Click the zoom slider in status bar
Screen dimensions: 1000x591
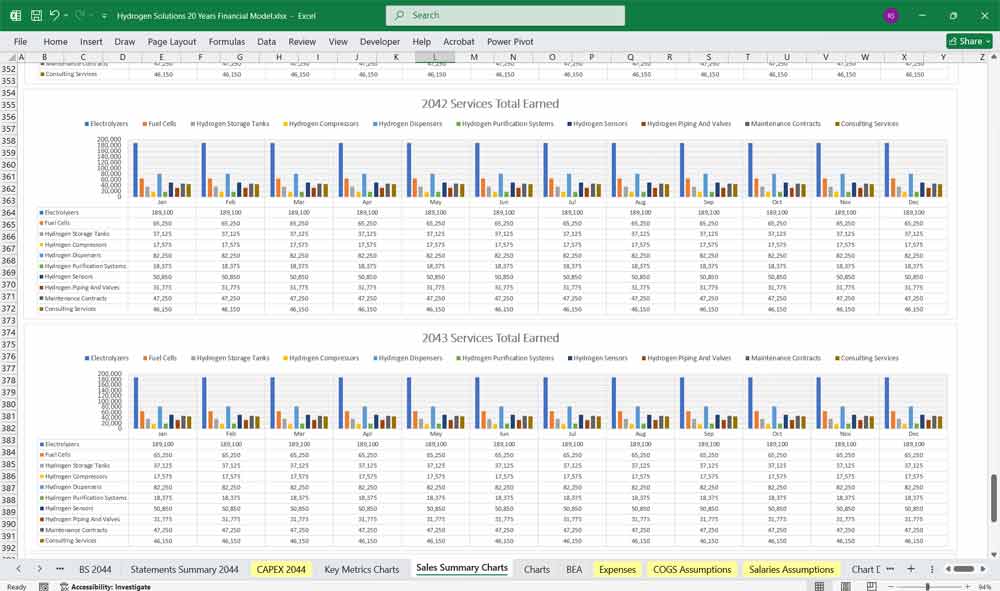coord(928,587)
